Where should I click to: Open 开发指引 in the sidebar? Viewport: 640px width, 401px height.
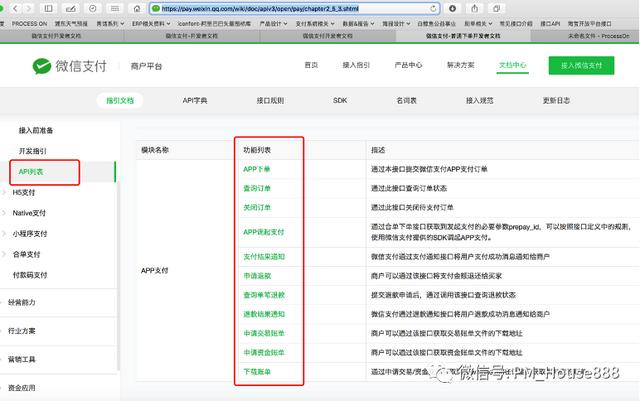coord(33,151)
